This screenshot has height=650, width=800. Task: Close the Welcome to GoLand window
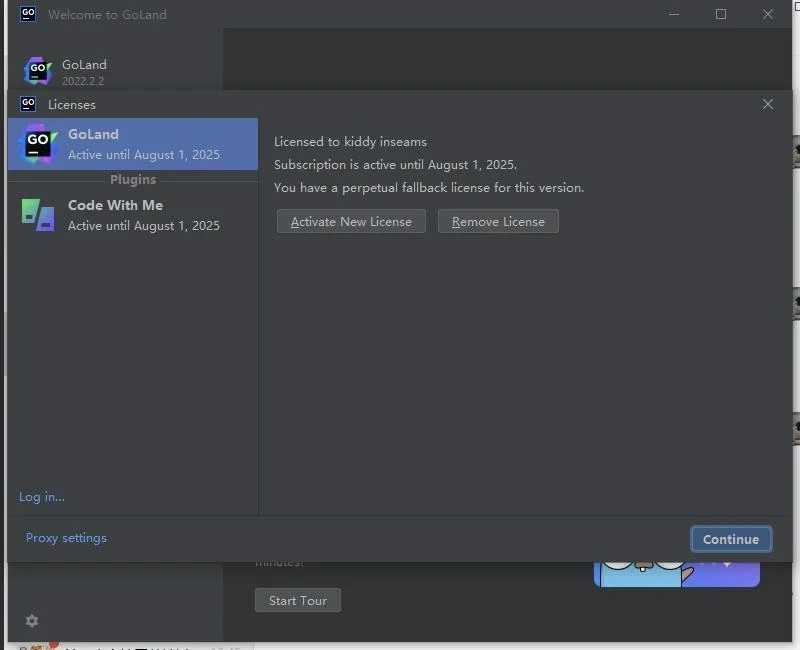pyautogui.click(x=767, y=14)
